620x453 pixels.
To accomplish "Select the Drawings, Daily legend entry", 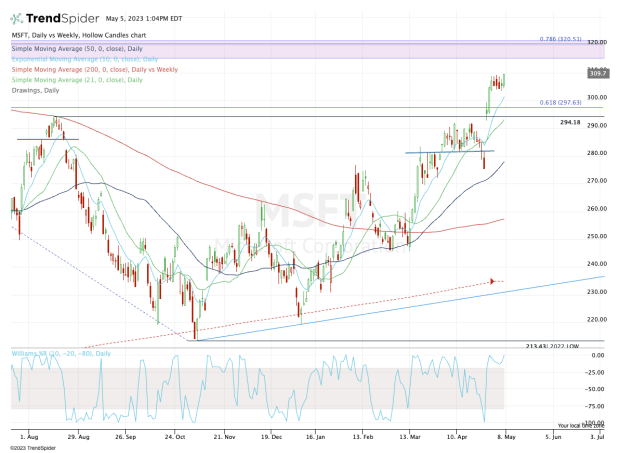I will tap(35, 91).
